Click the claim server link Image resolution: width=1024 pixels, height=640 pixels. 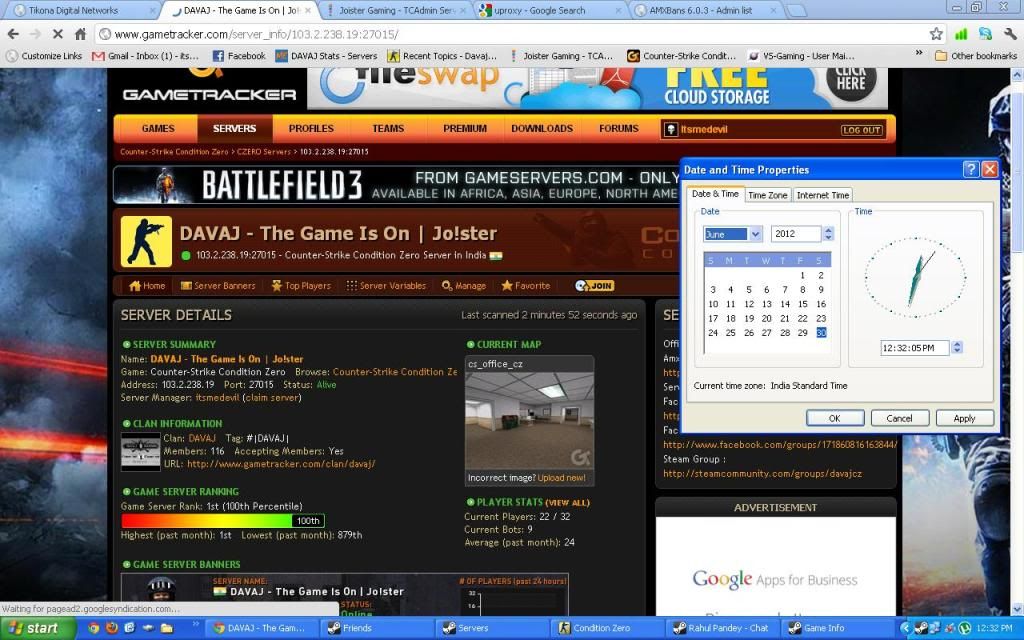[272, 398]
